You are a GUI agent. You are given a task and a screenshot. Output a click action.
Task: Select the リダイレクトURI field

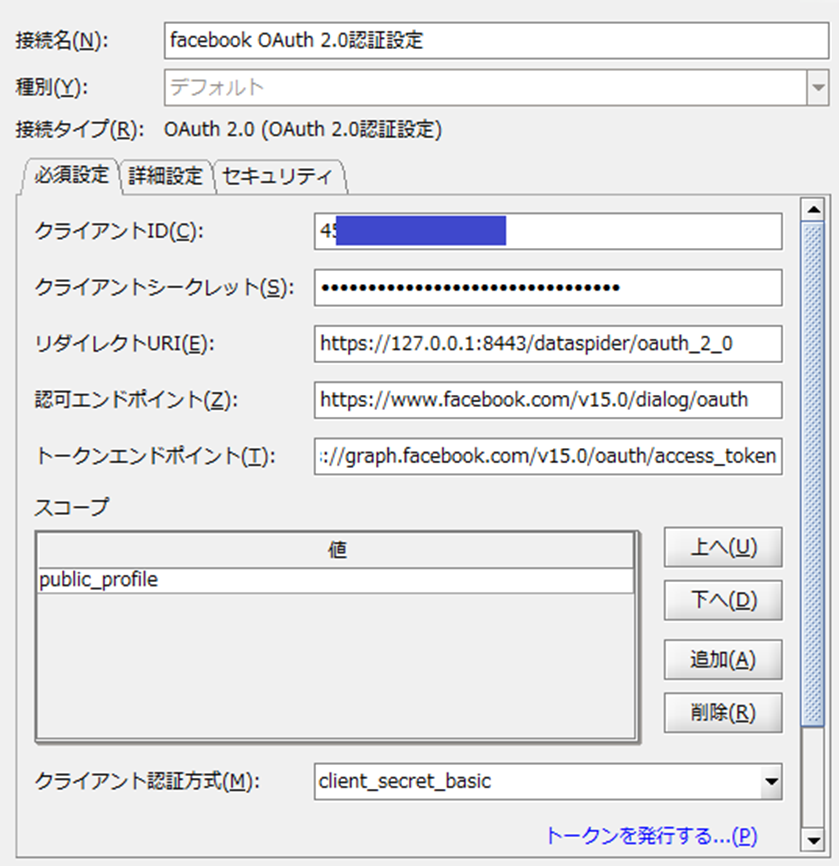pos(548,344)
